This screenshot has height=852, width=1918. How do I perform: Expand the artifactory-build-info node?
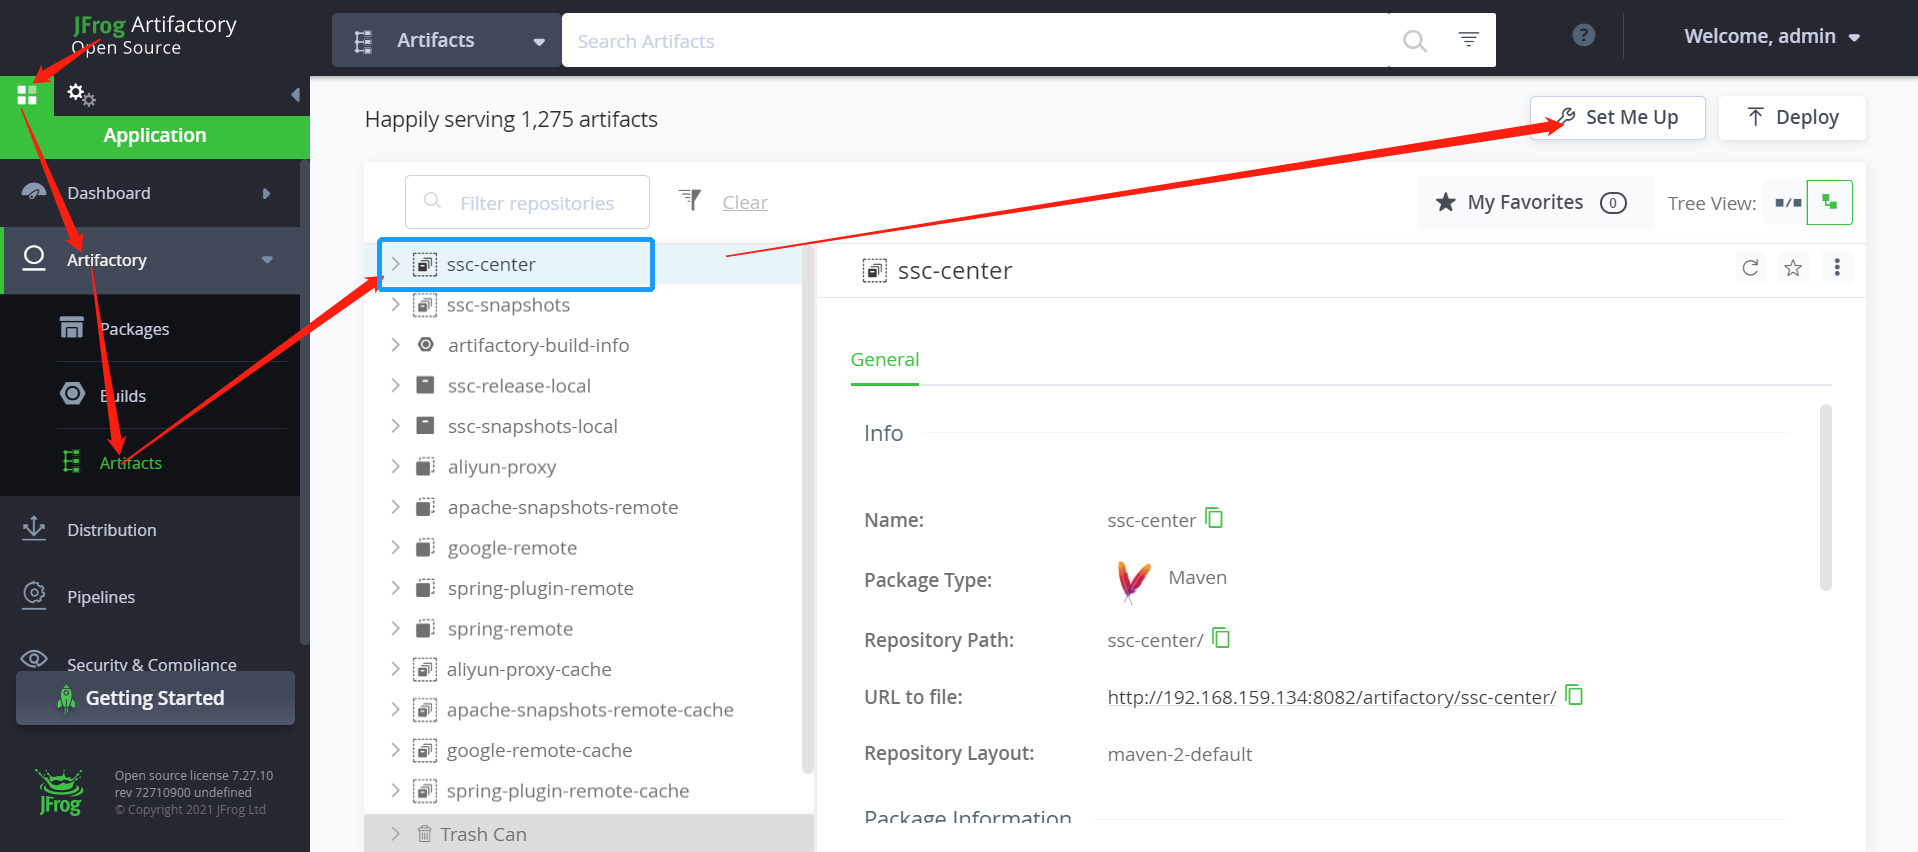point(395,345)
